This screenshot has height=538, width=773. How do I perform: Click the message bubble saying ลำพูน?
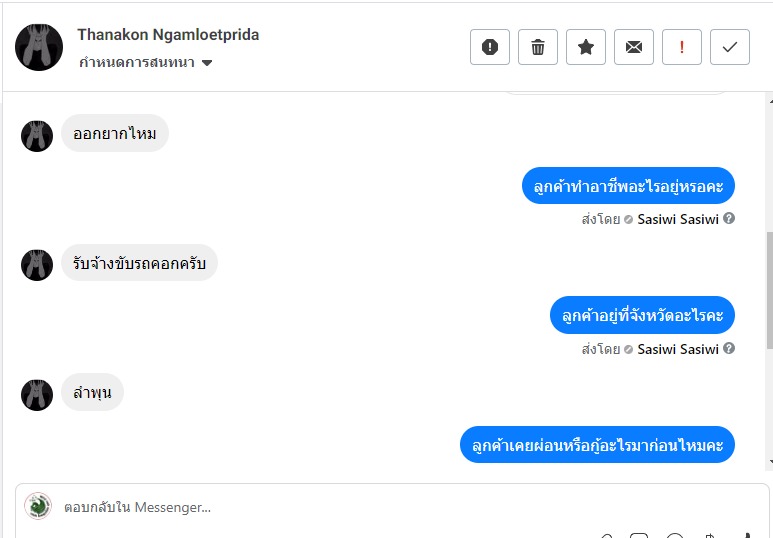[x=92, y=393]
